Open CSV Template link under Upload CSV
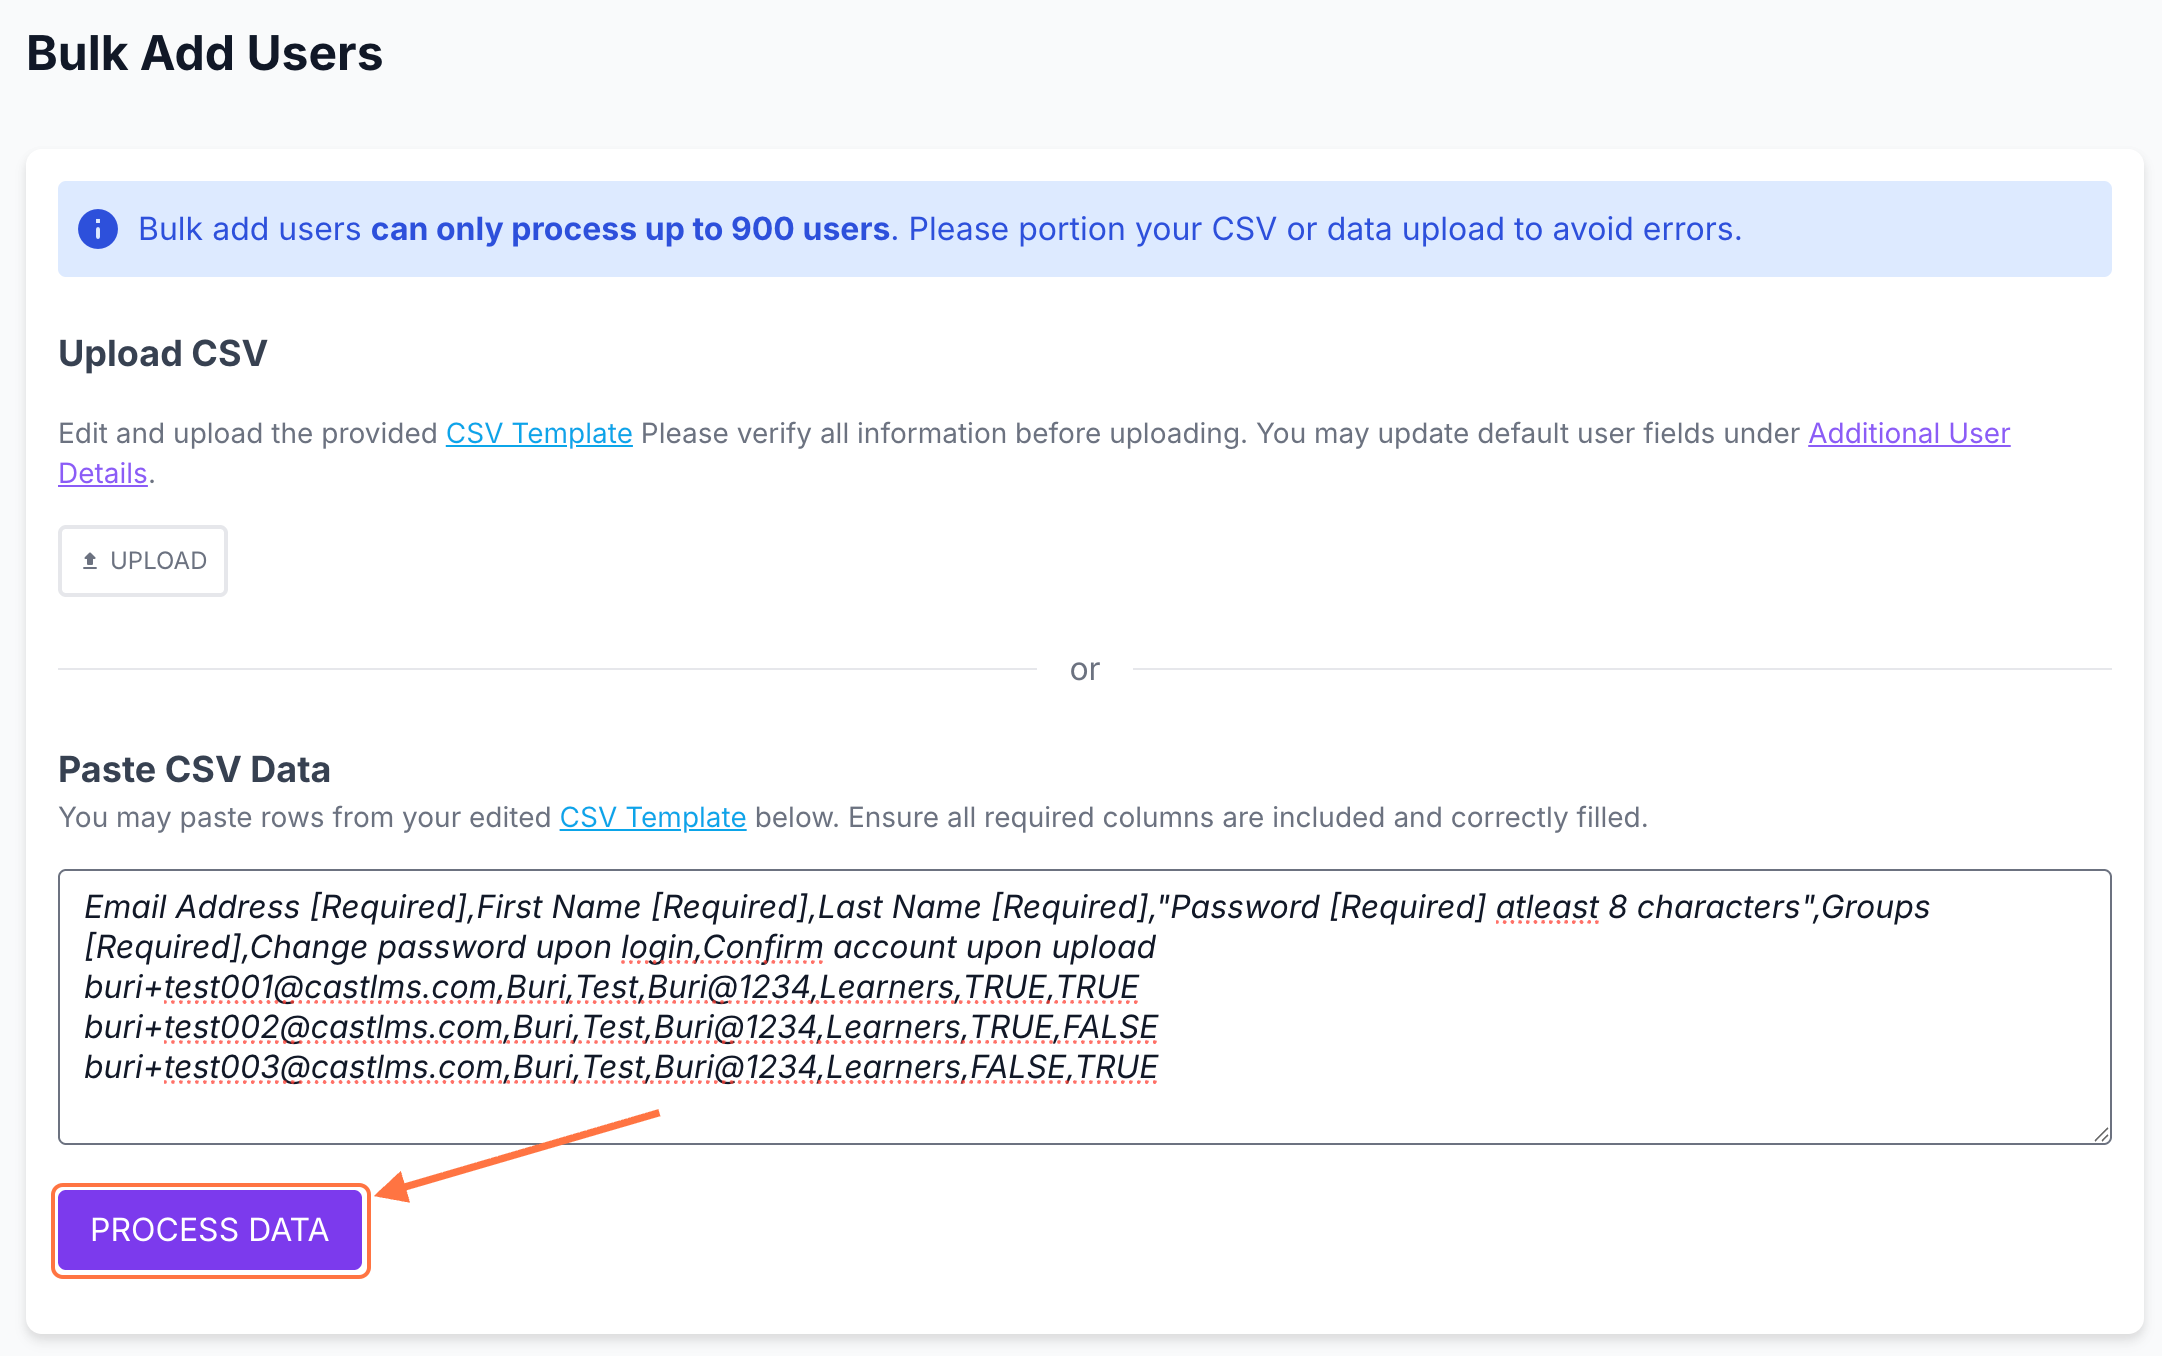2162x1356 pixels. 538,433
